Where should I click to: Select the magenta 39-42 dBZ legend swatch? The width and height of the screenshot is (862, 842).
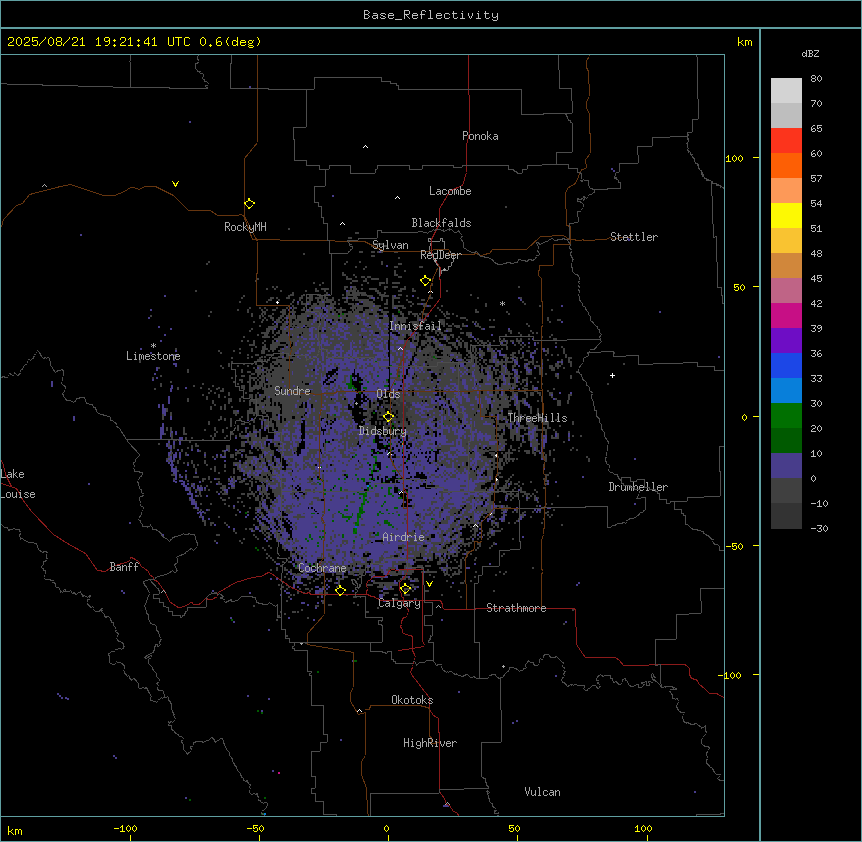[786, 315]
